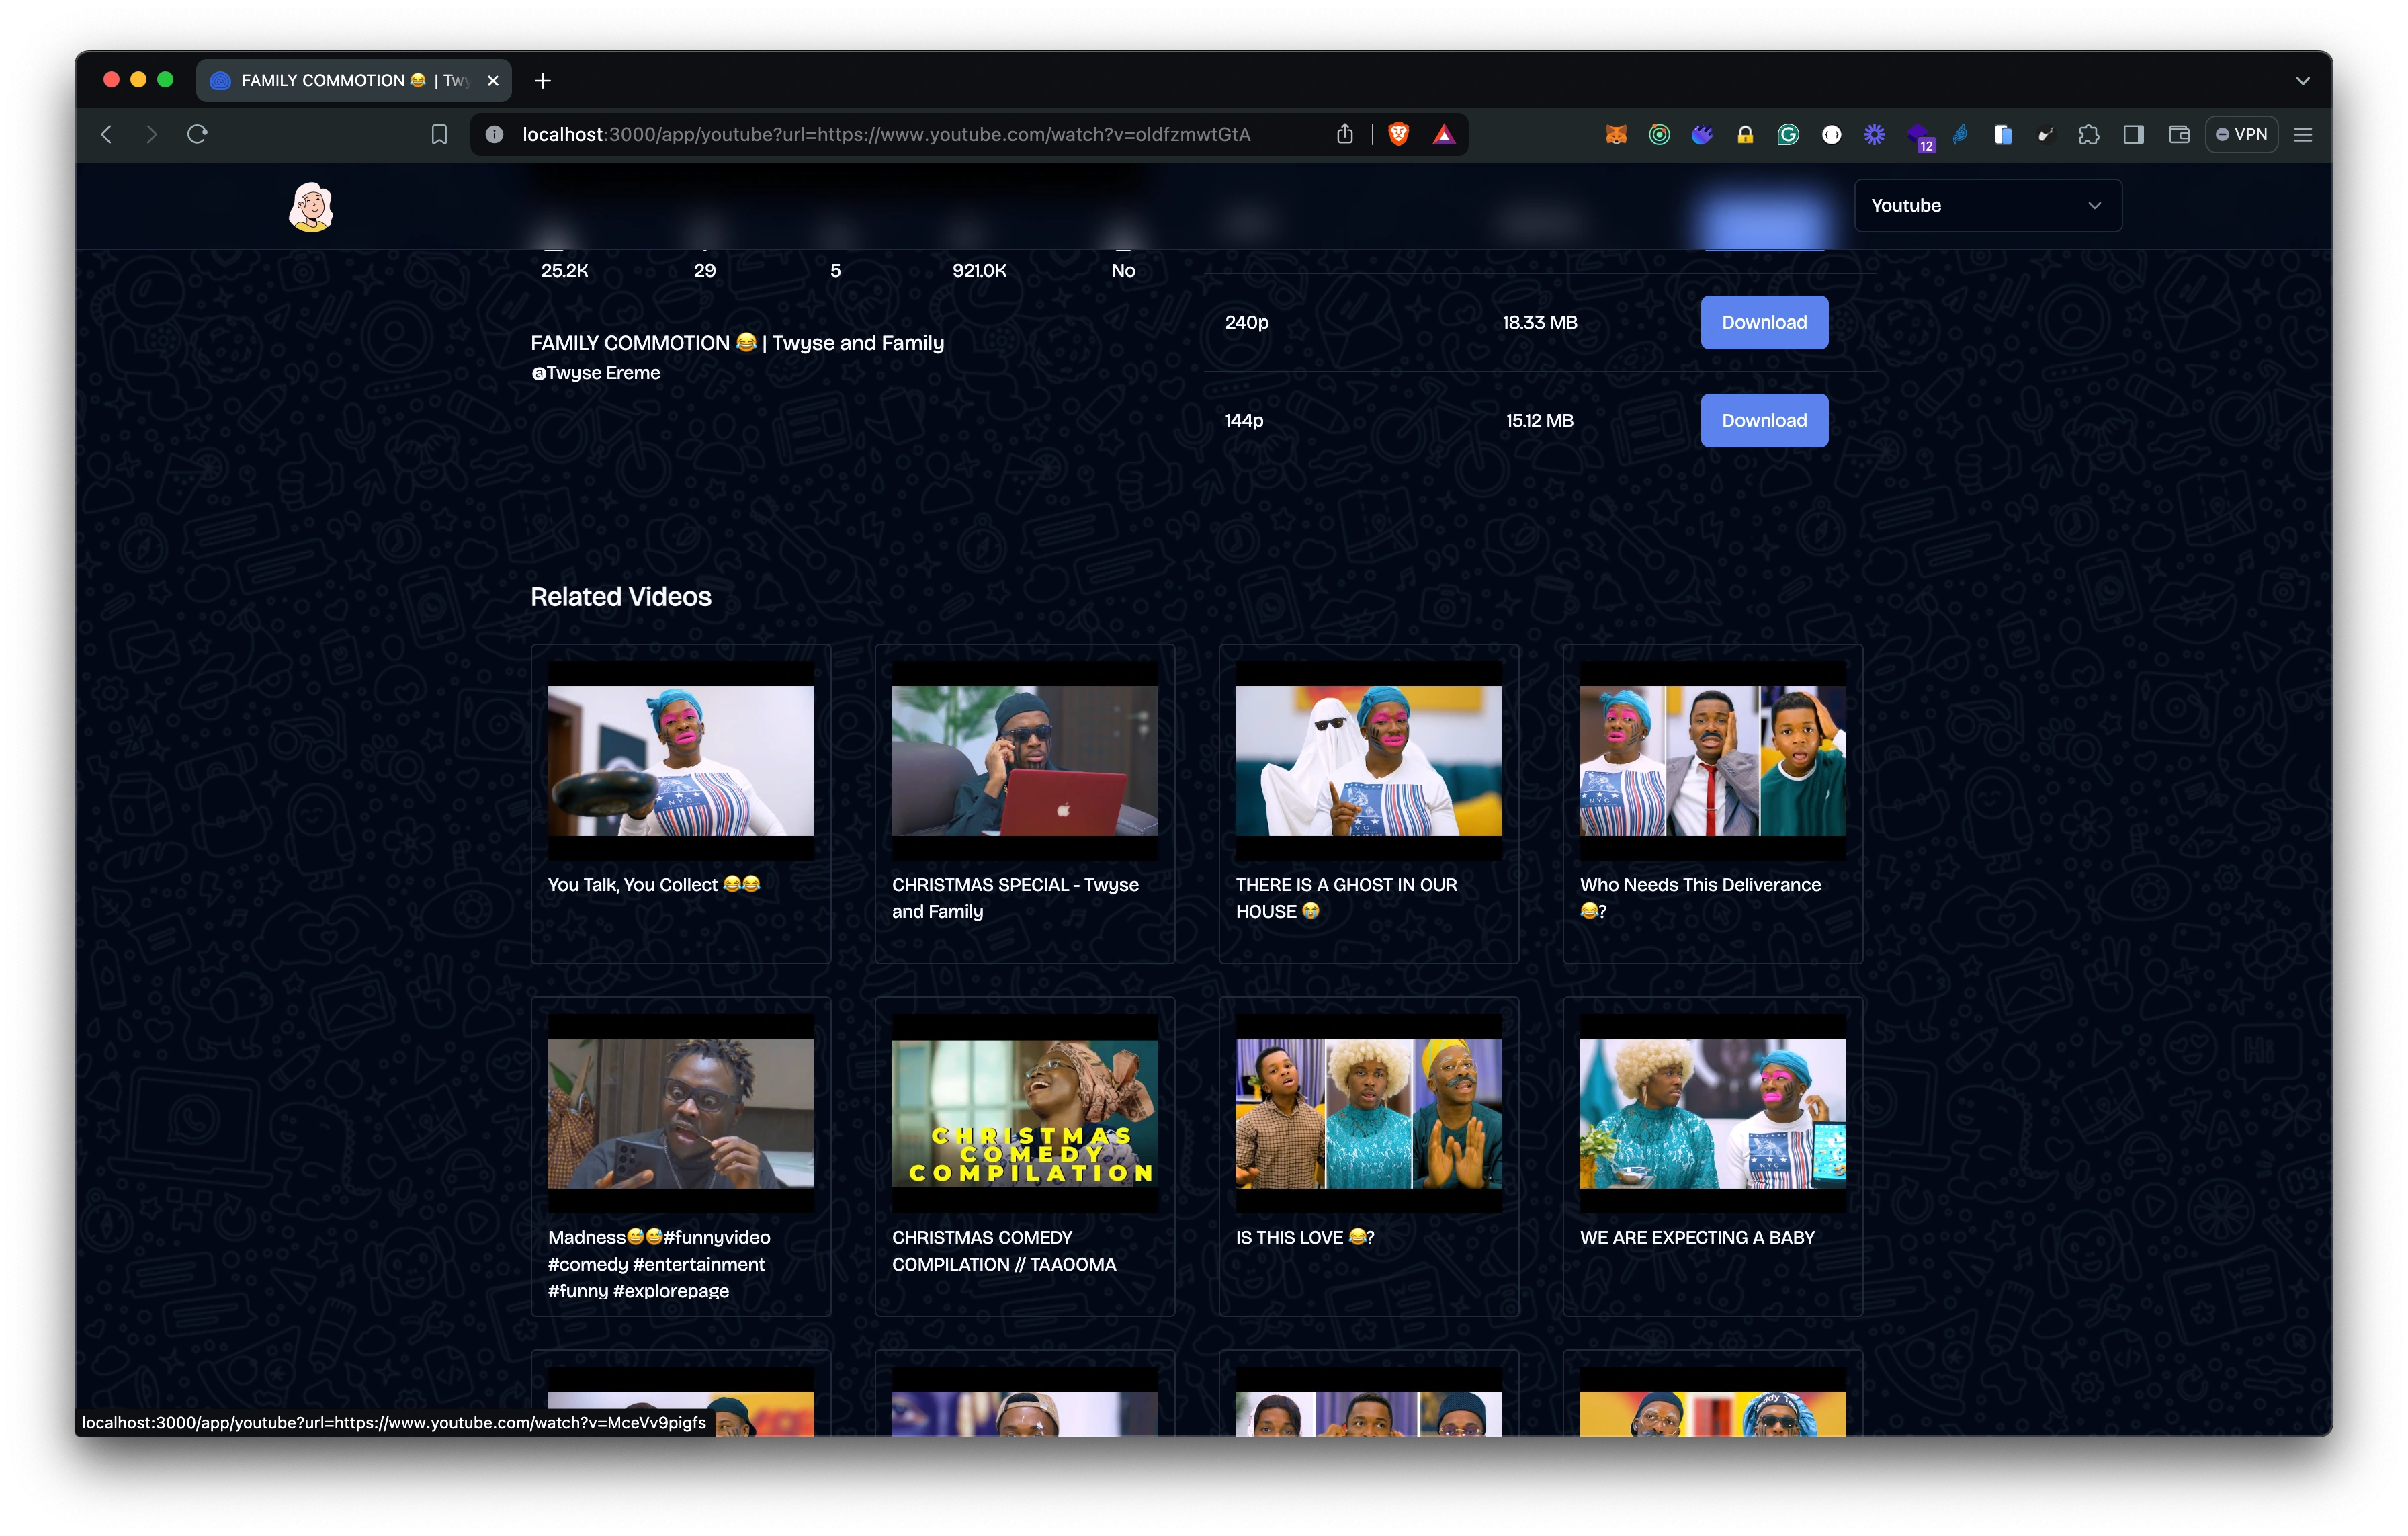Click the Madness #funnyvideo title text

point(659,1264)
